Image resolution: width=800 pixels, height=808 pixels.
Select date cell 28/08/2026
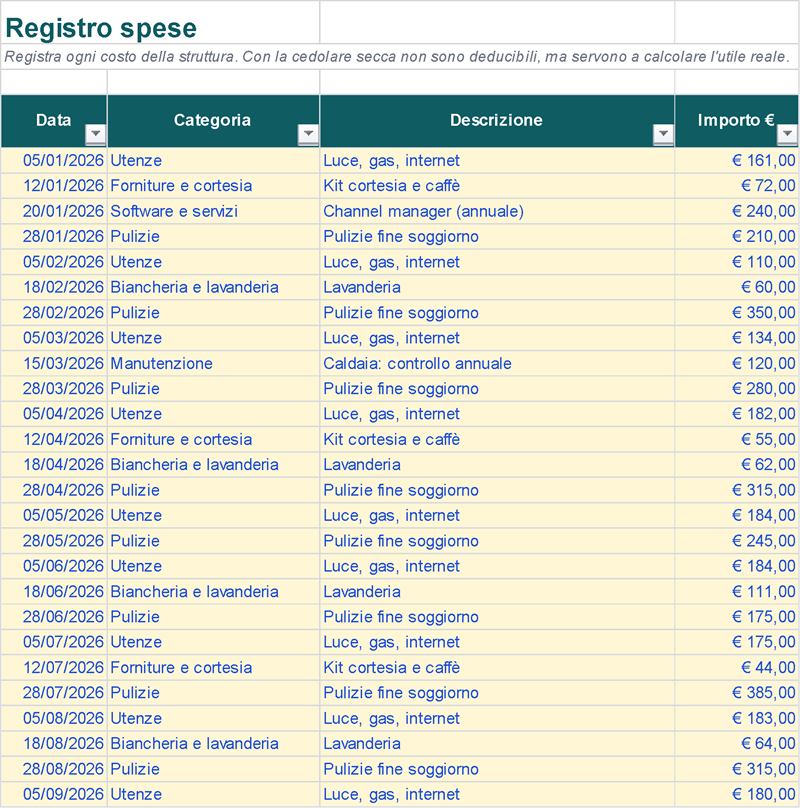click(54, 769)
